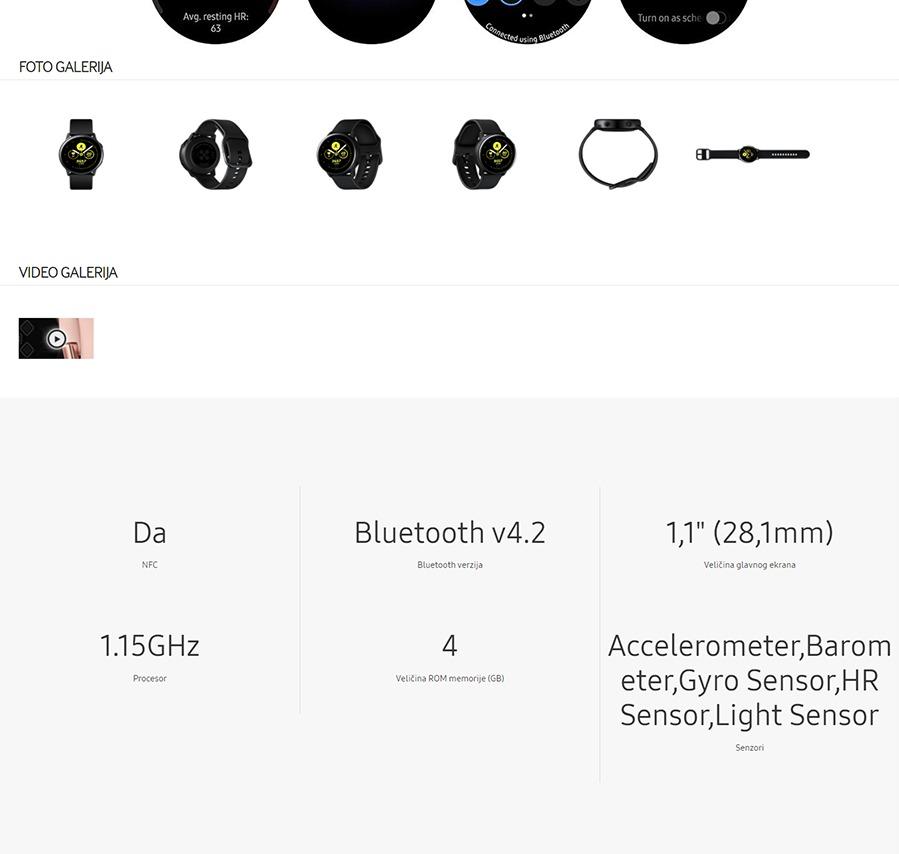Open the front-view watch photo thumbnail
The image size is (899, 854).
81,154
